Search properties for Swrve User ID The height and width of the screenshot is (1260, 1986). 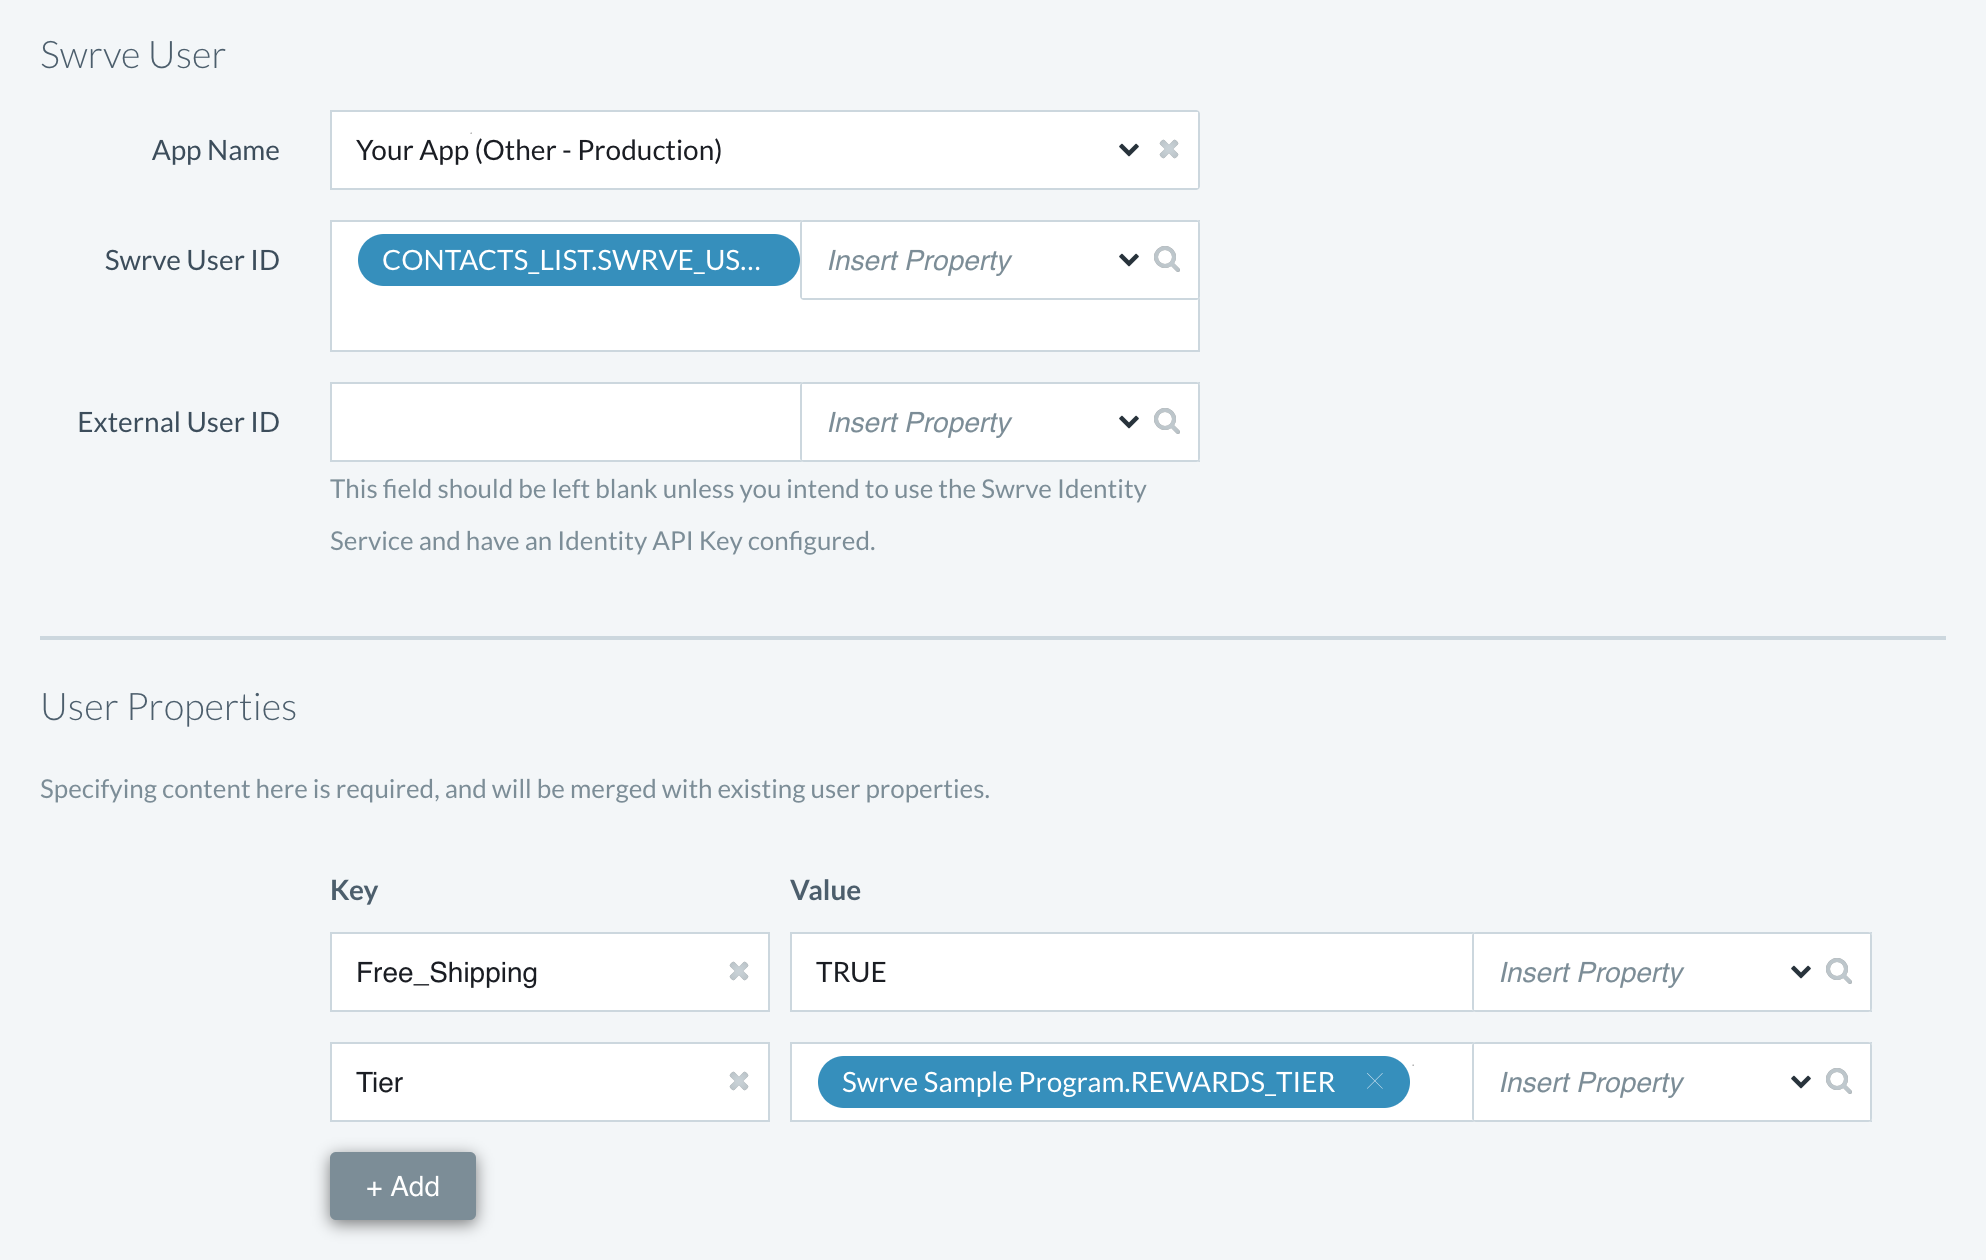1167,260
